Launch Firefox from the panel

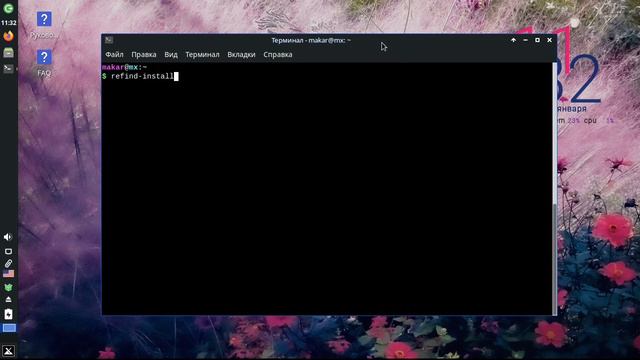8,36
